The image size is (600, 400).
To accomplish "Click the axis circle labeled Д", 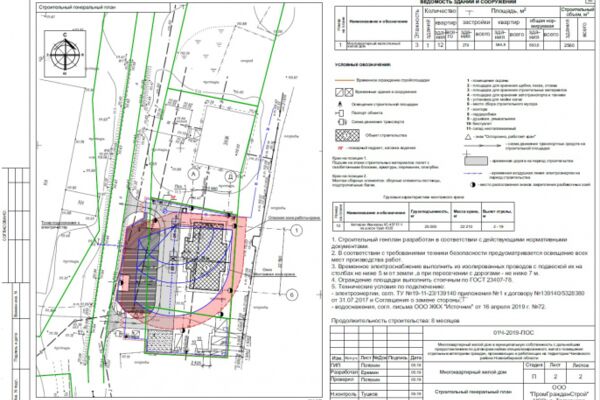I will click(x=230, y=176).
